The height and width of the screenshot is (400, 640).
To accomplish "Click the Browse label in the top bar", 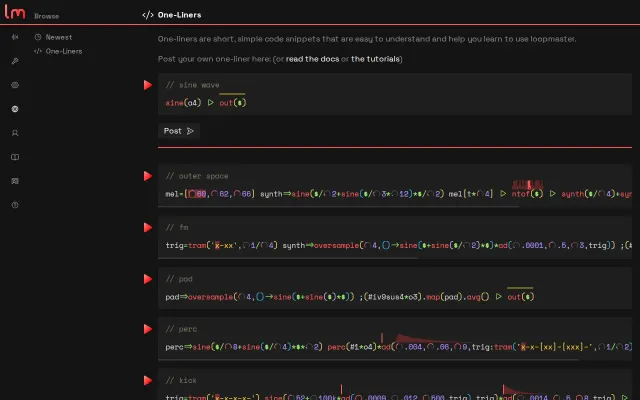I will tap(47, 16).
